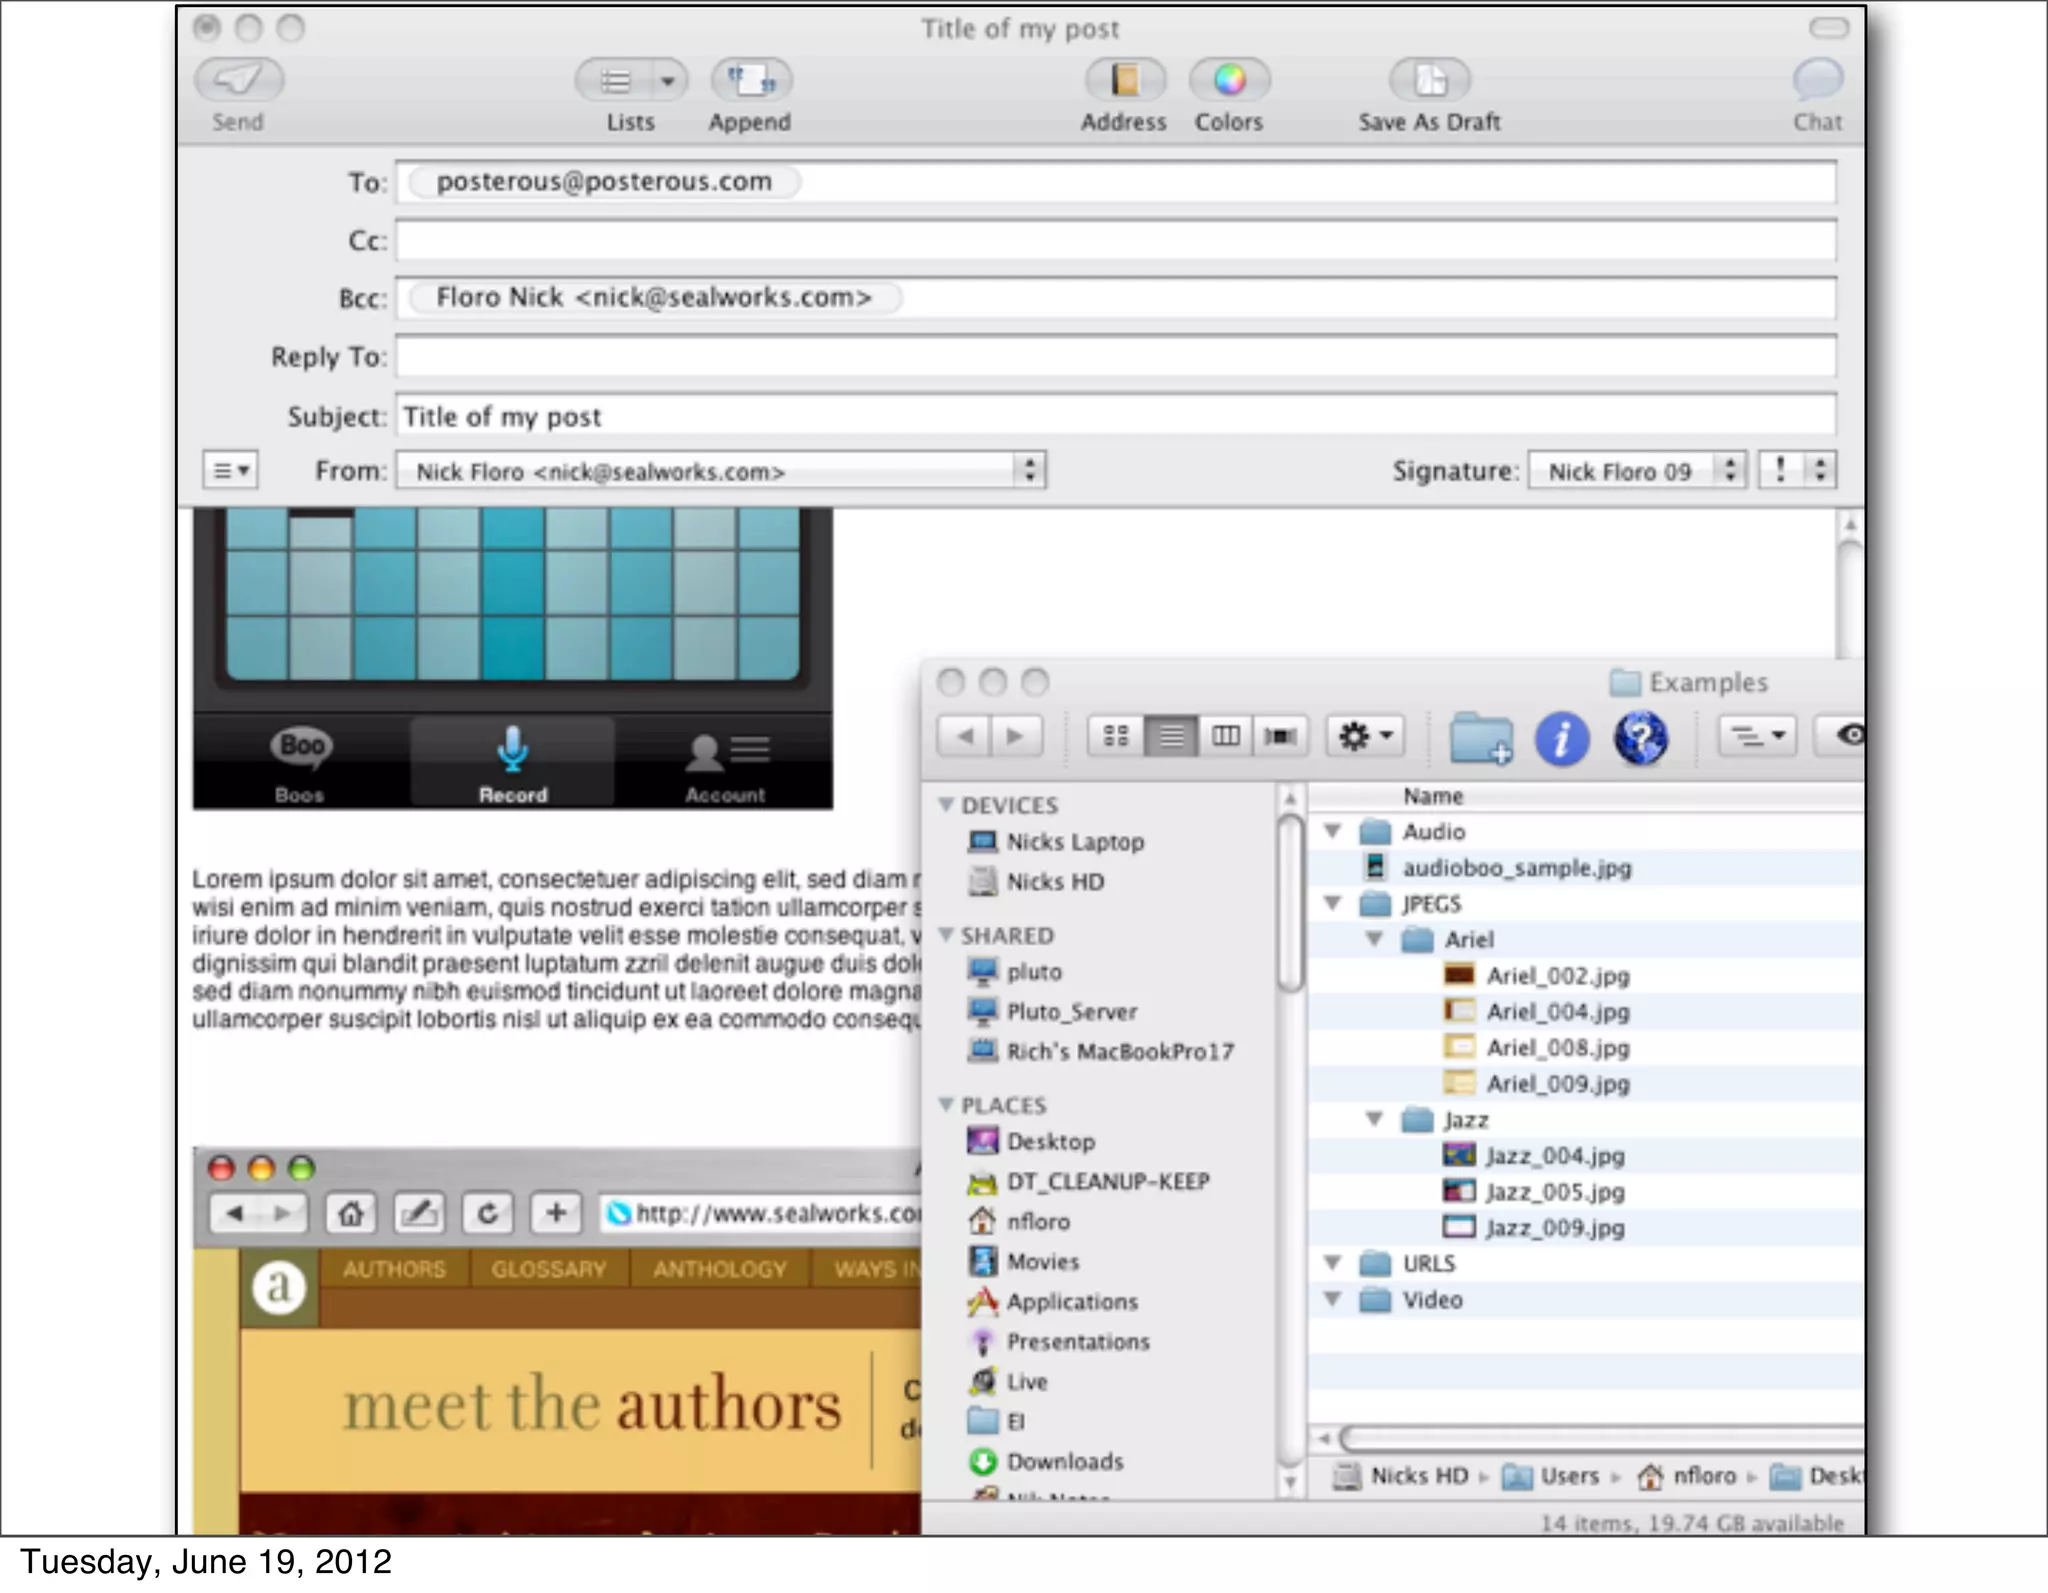This screenshot has height=1593, width=2048.
Task: Click the new folder icon in Finder
Action: 1480,738
